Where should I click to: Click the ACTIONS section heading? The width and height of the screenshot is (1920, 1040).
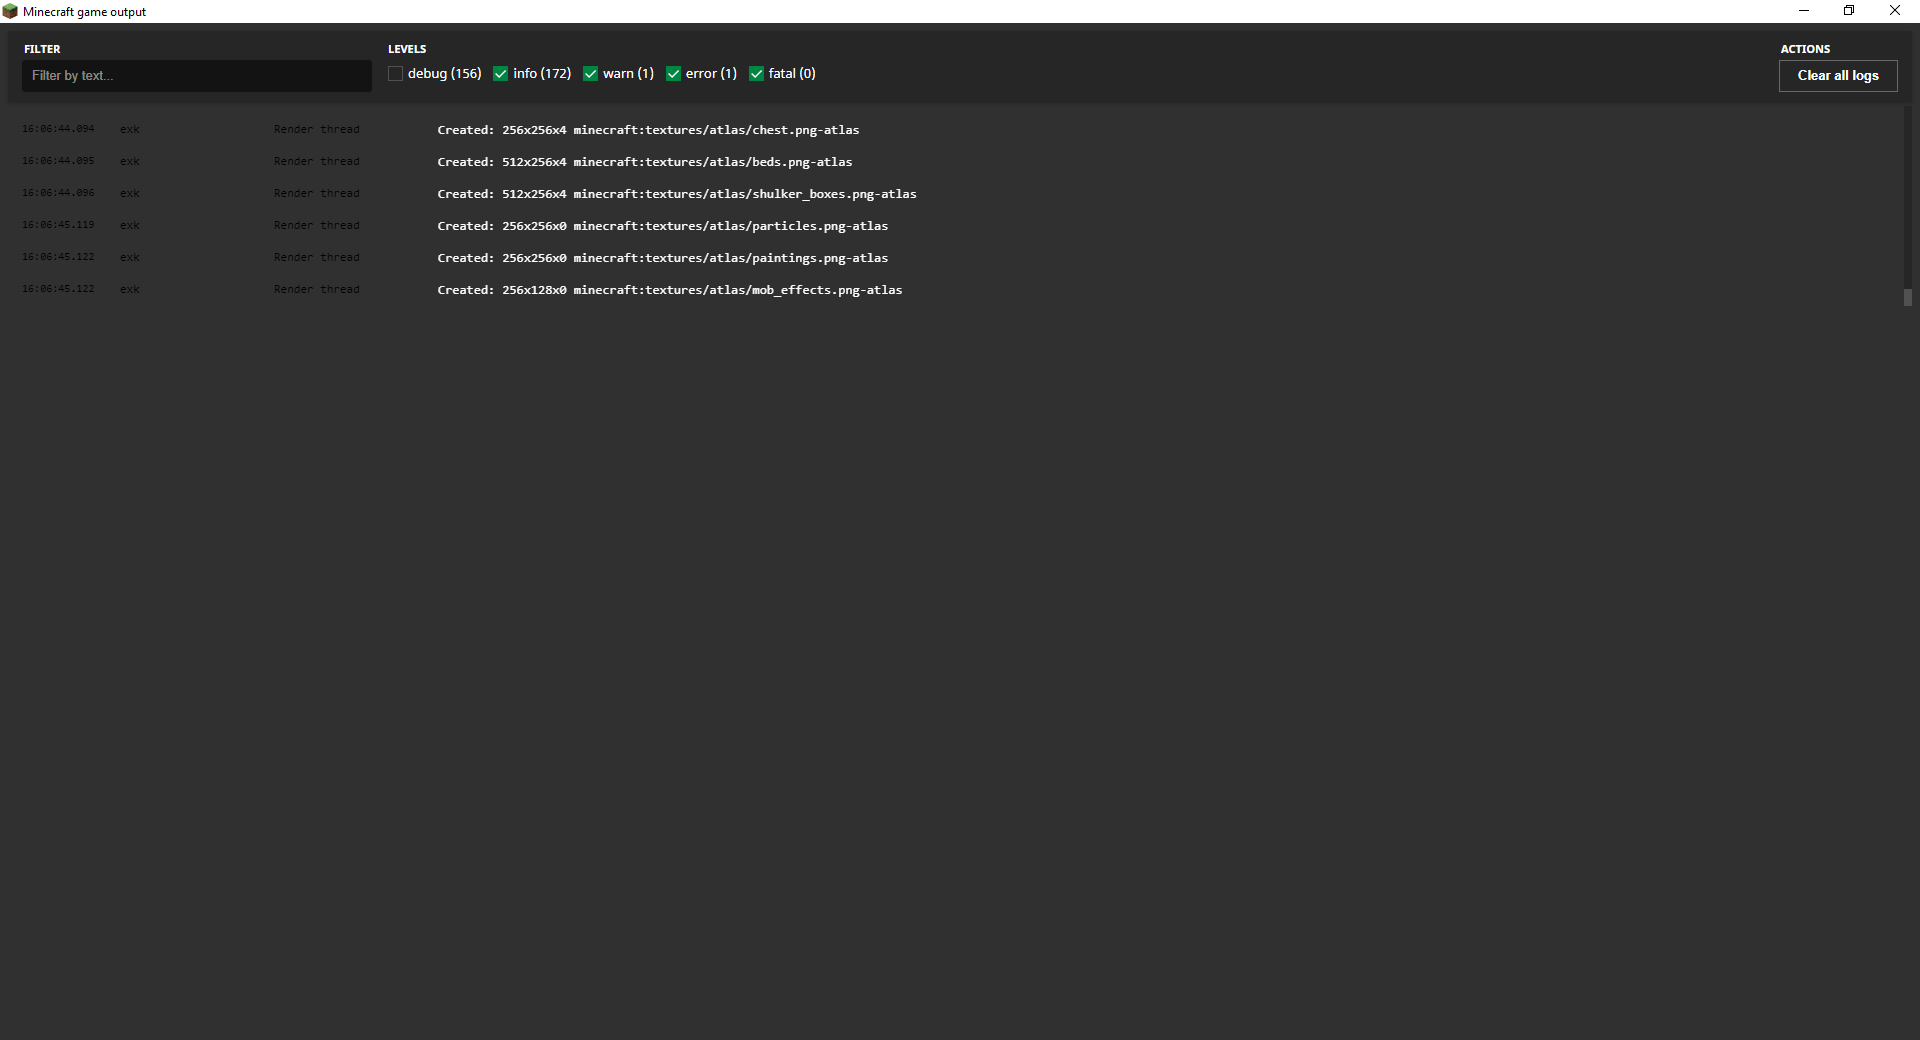point(1805,49)
